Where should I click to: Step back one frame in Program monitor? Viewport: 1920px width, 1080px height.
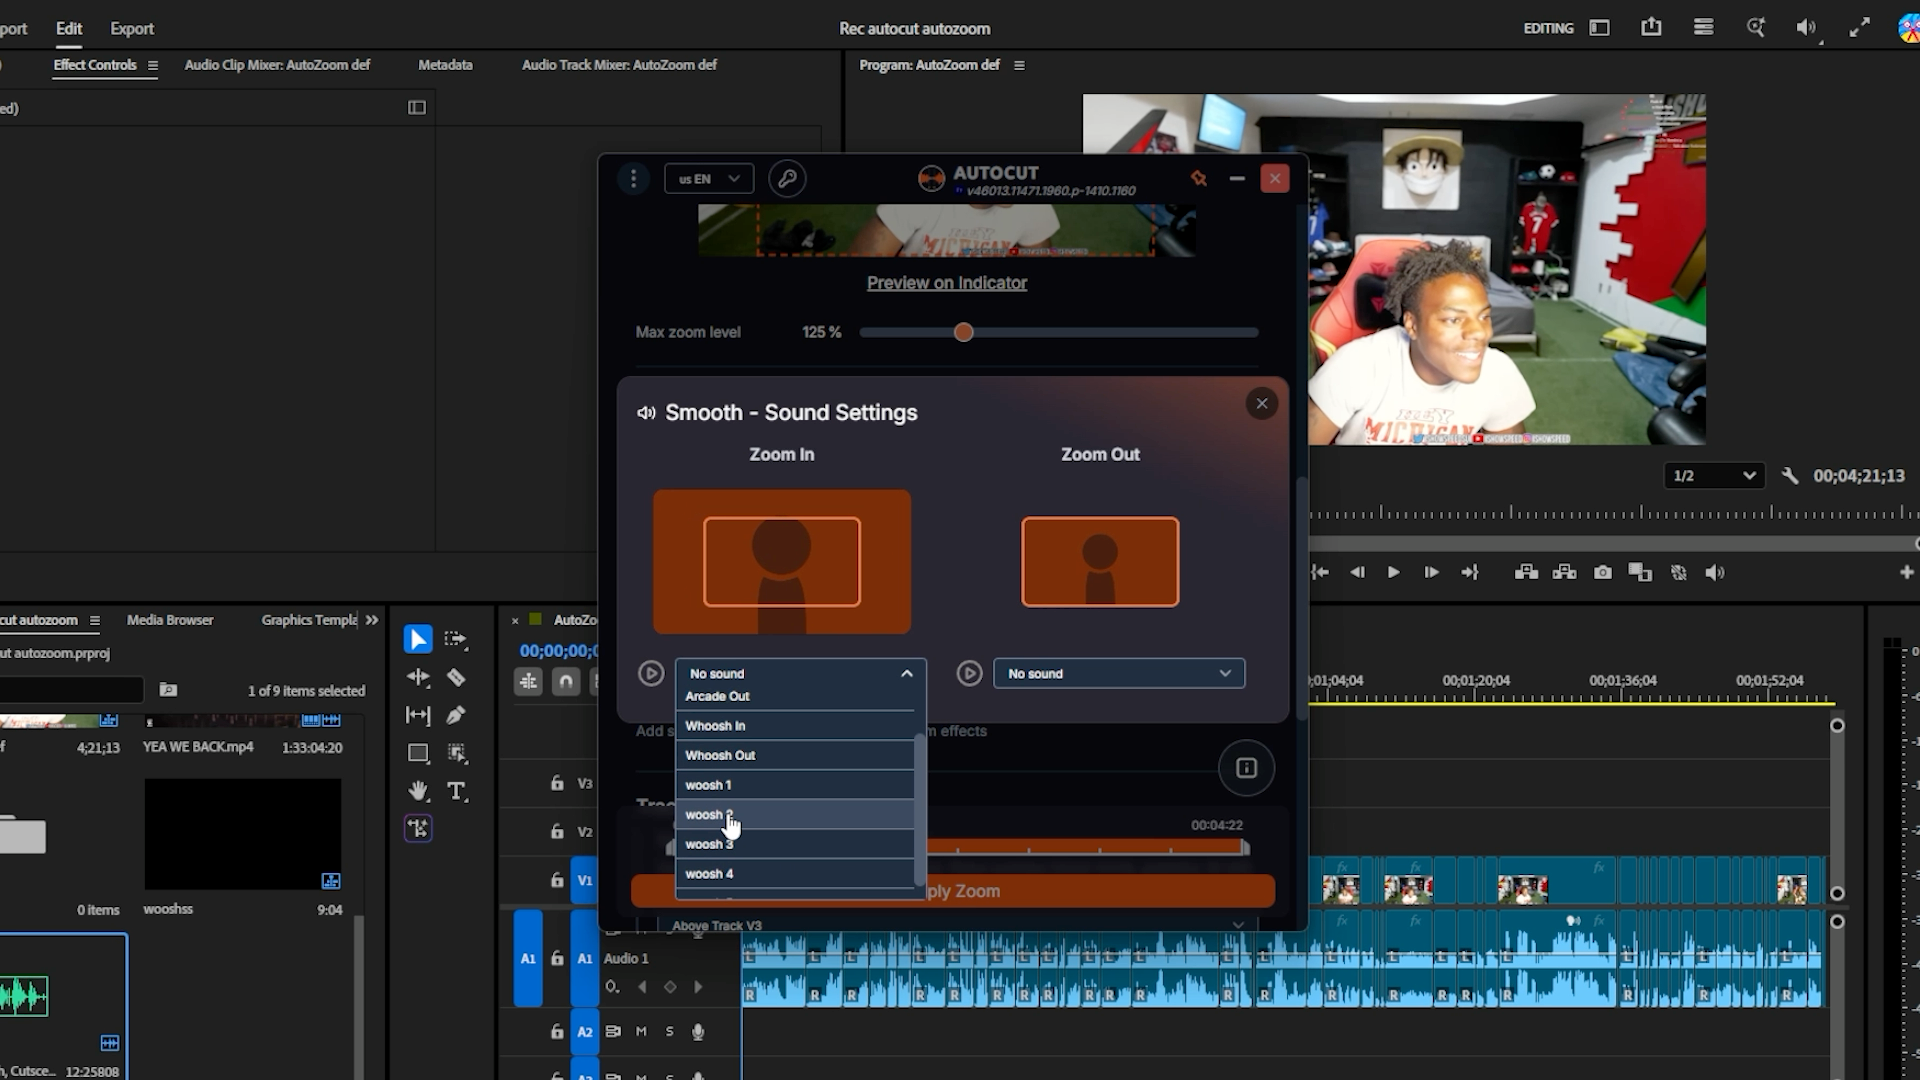click(x=1357, y=572)
